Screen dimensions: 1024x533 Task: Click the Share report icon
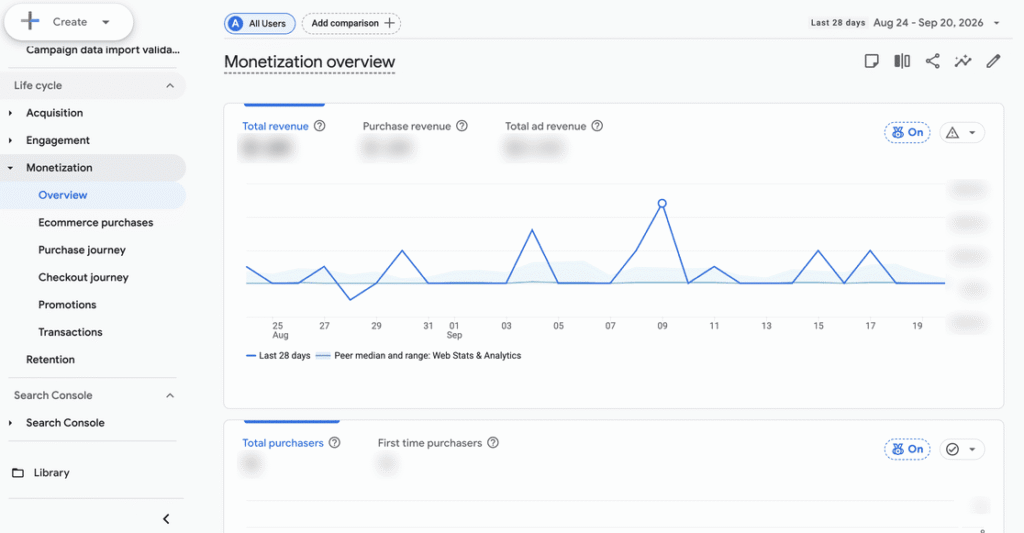tap(933, 61)
